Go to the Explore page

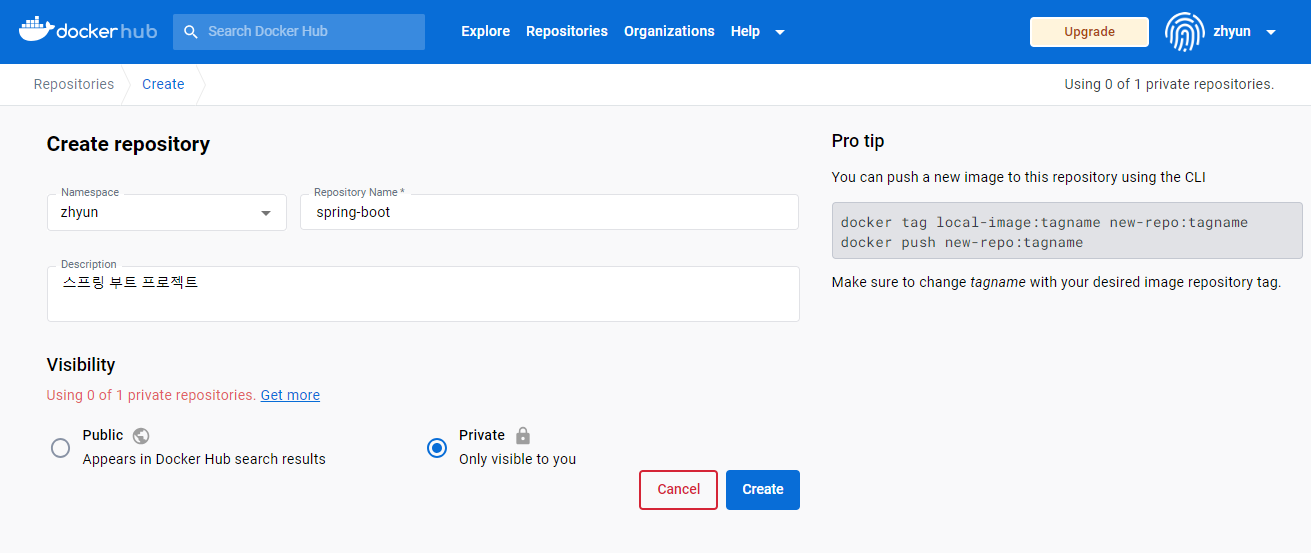486,31
